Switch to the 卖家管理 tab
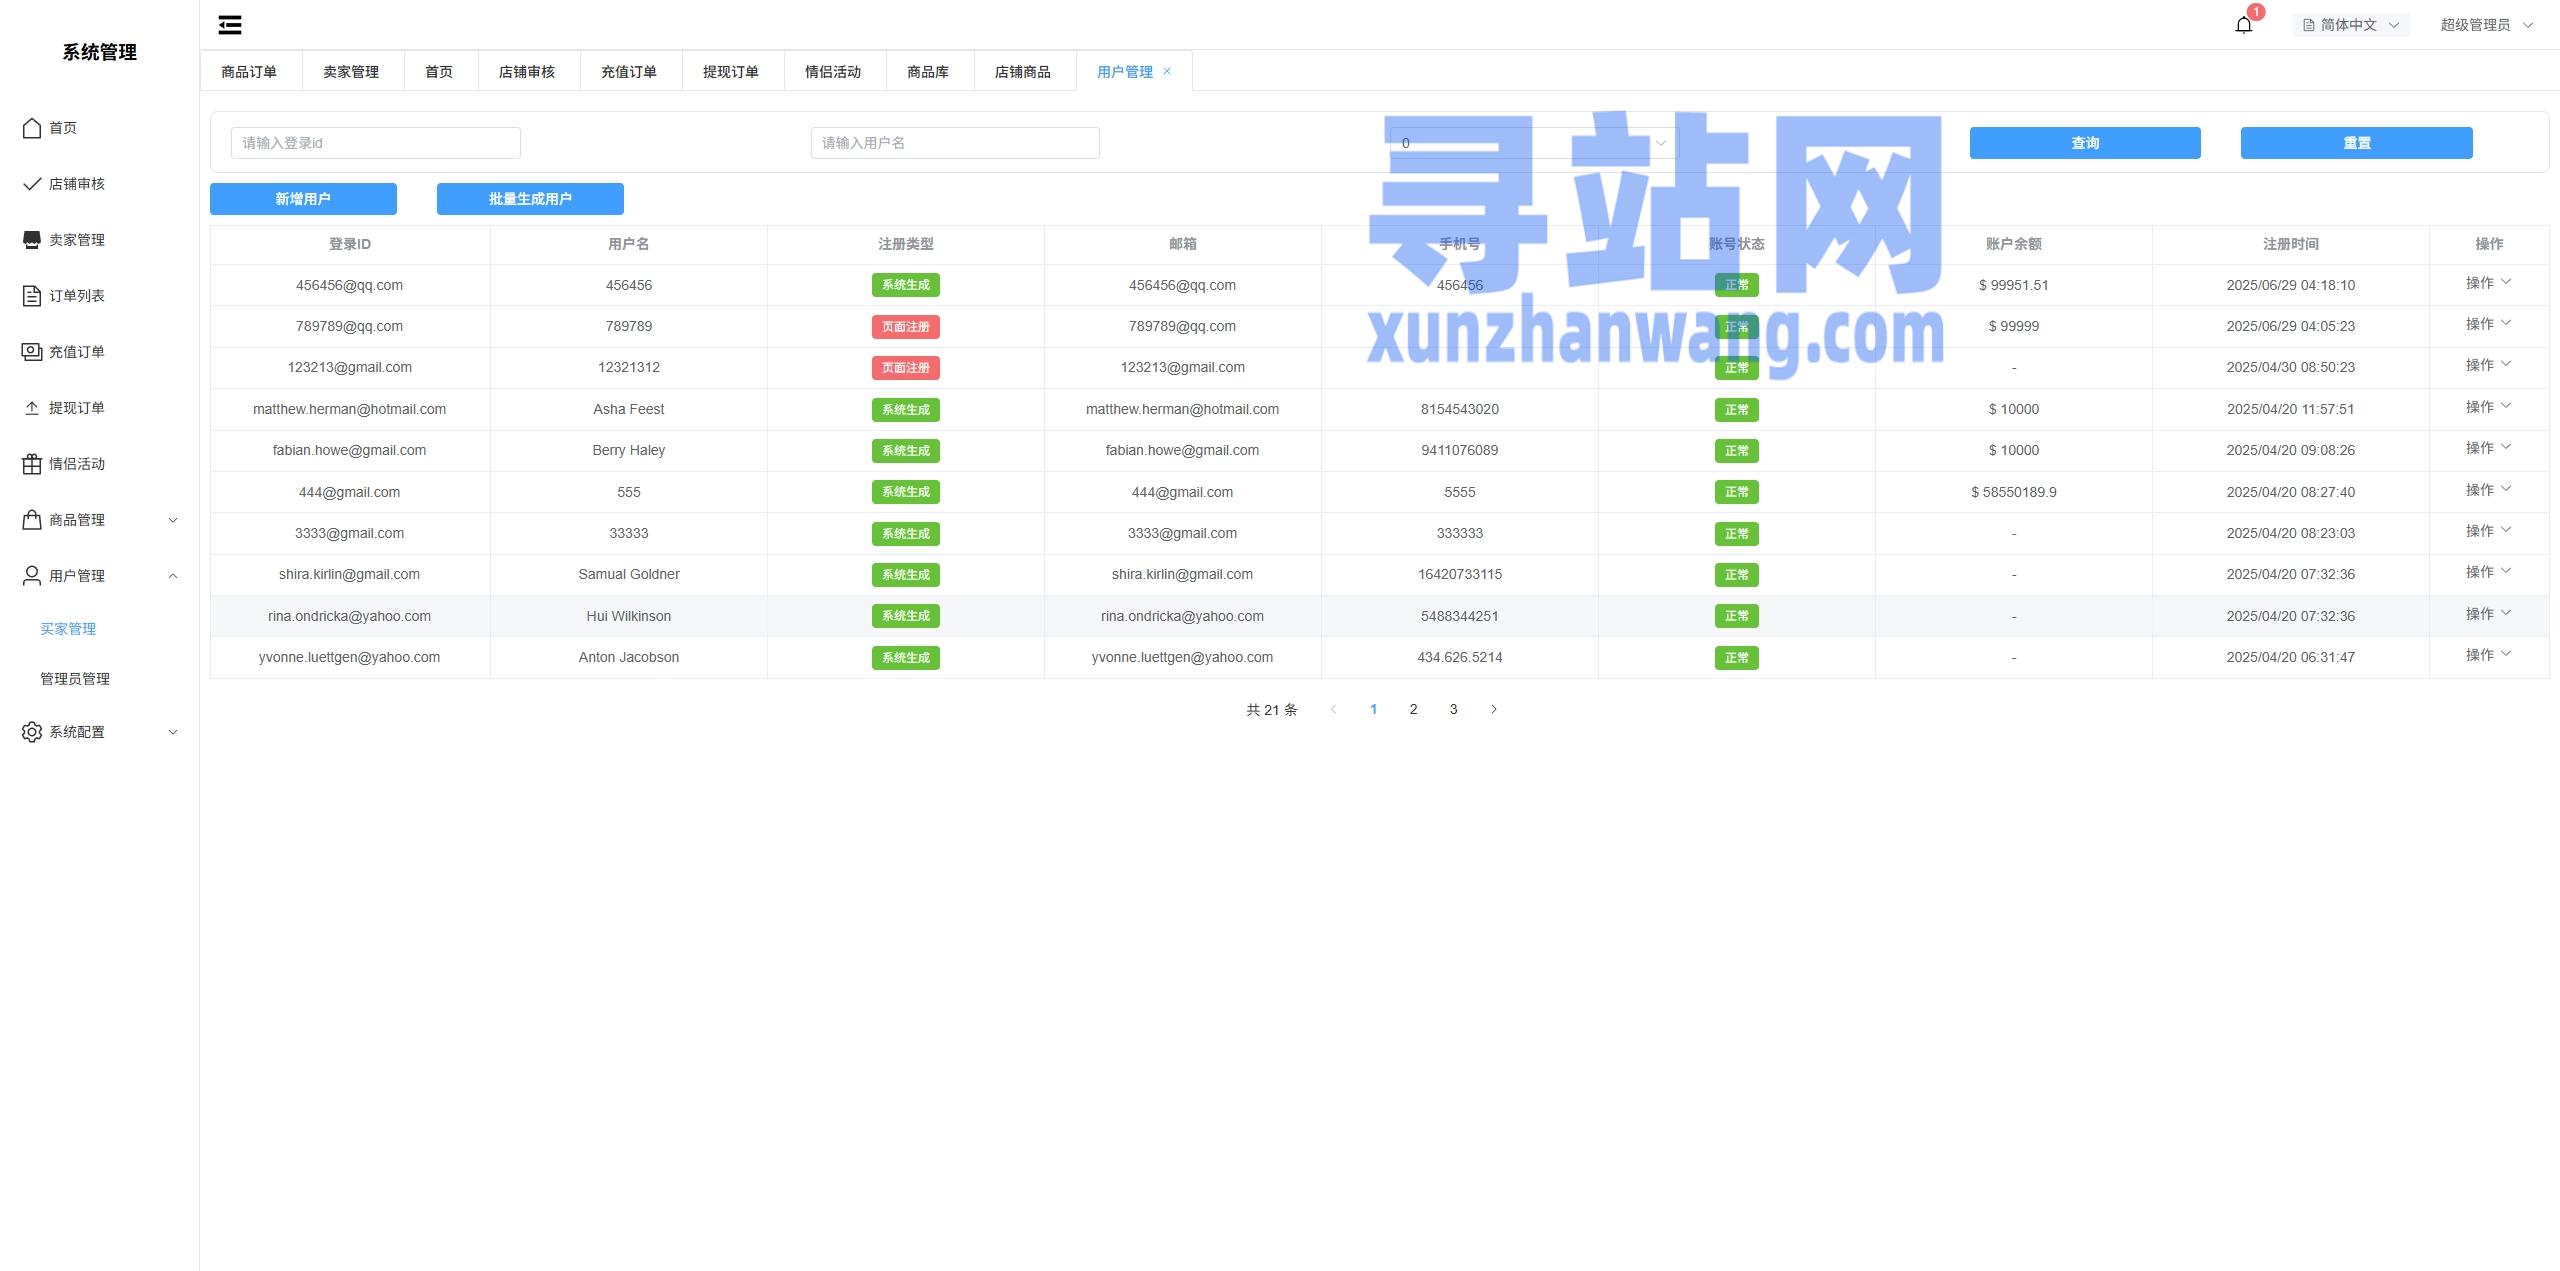Screen dimensions: 2560x1271 (x=351, y=71)
